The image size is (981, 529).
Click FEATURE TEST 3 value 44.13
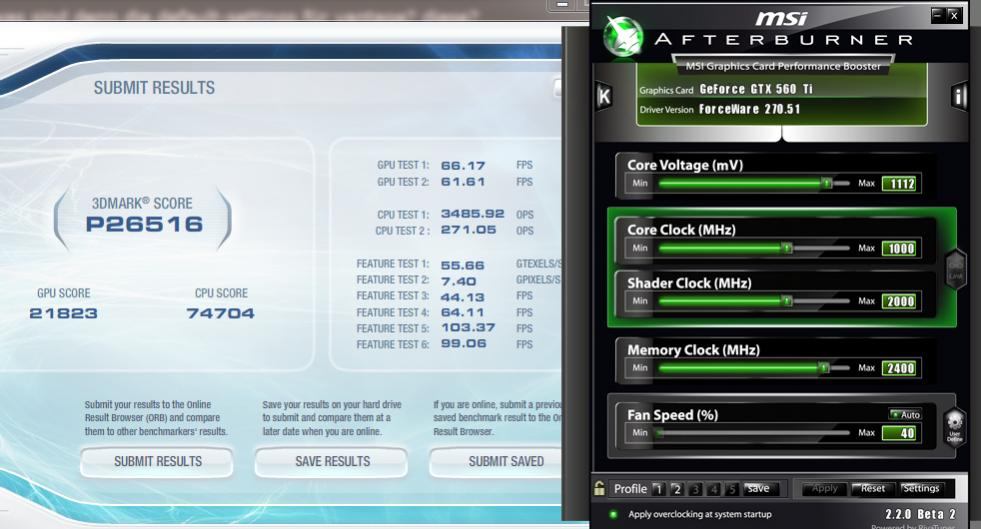pos(462,298)
